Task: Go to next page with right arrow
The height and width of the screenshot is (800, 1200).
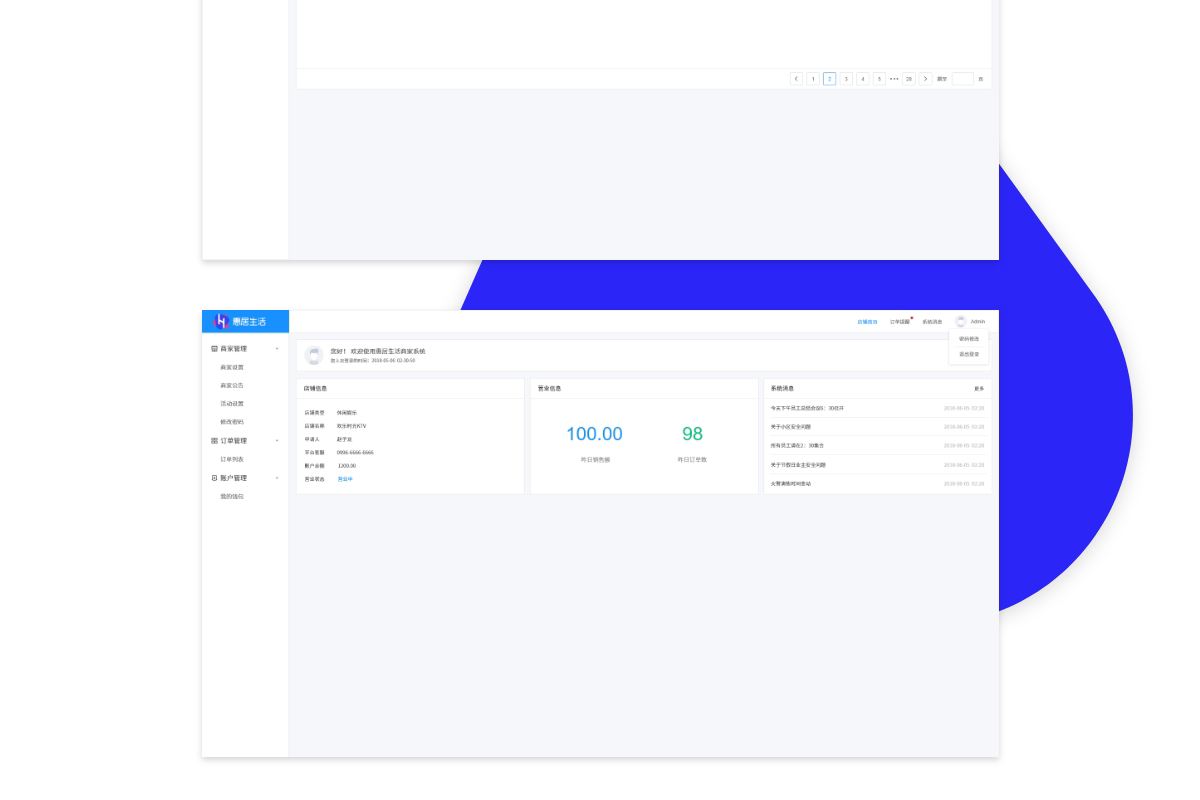Action: tap(925, 79)
